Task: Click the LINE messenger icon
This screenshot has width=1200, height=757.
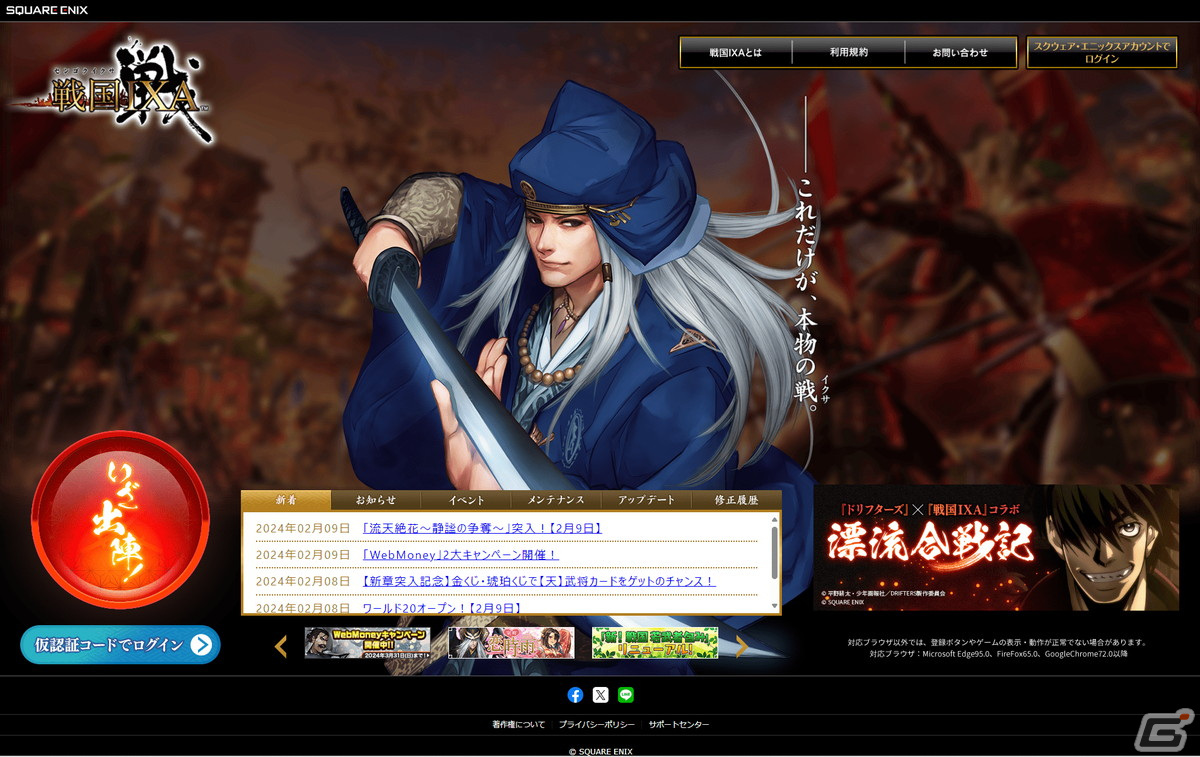Action: tap(626, 694)
